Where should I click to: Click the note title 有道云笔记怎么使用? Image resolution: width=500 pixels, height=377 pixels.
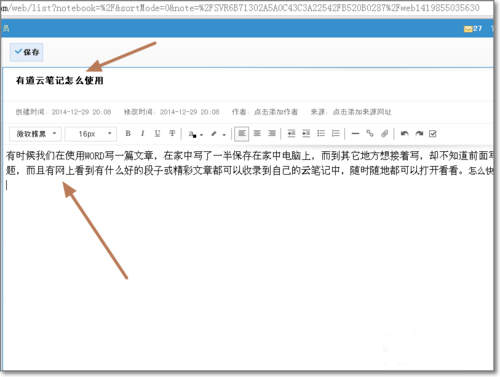click(x=60, y=80)
